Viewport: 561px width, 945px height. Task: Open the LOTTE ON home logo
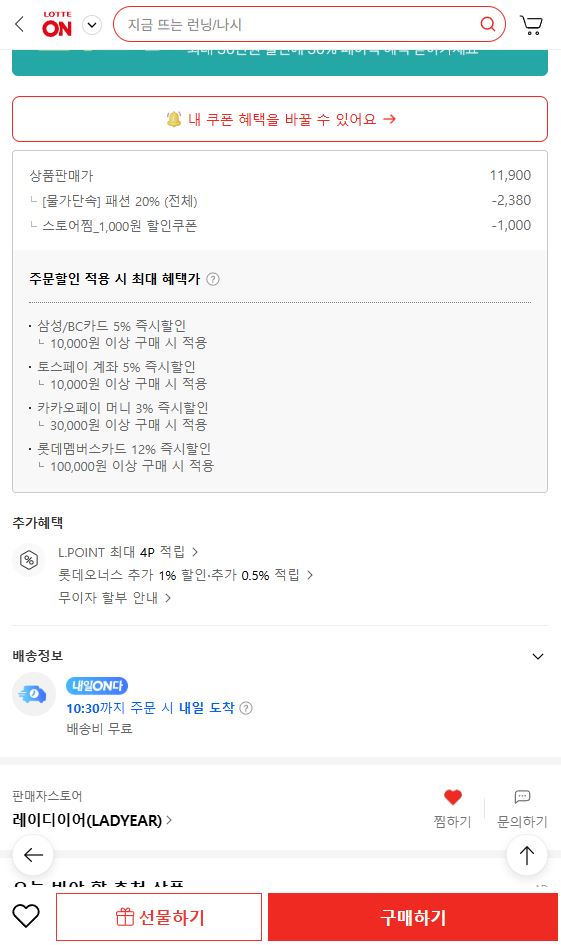57,25
